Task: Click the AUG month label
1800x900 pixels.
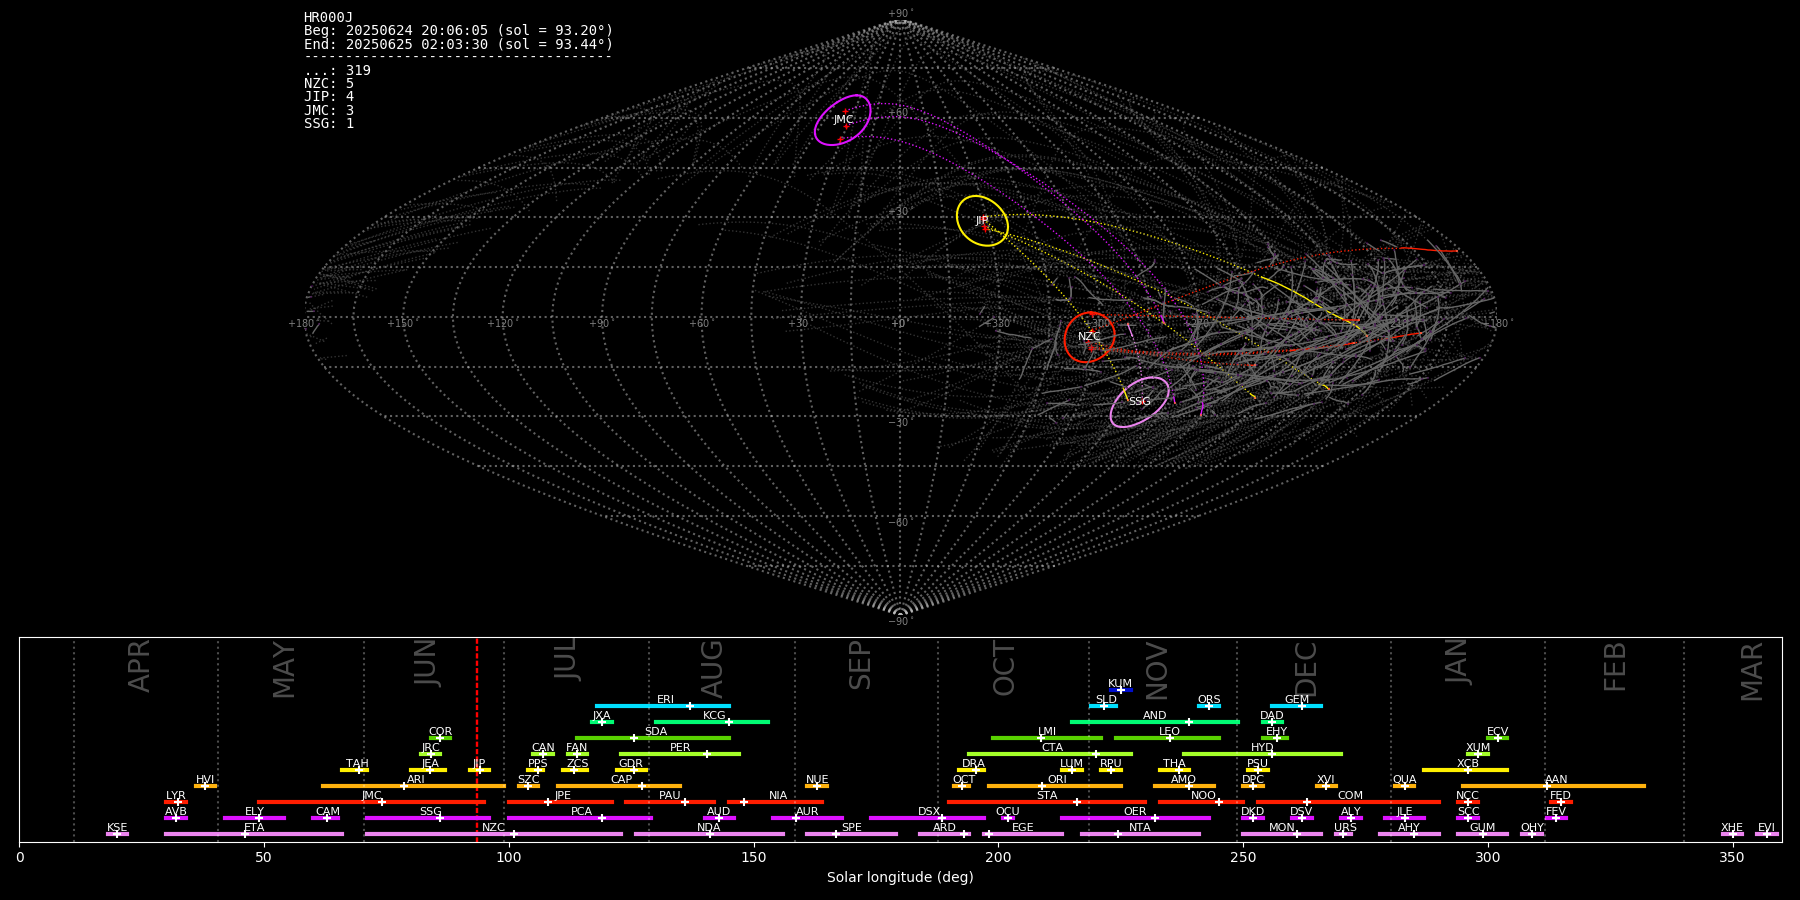Action: pyautogui.click(x=711, y=669)
